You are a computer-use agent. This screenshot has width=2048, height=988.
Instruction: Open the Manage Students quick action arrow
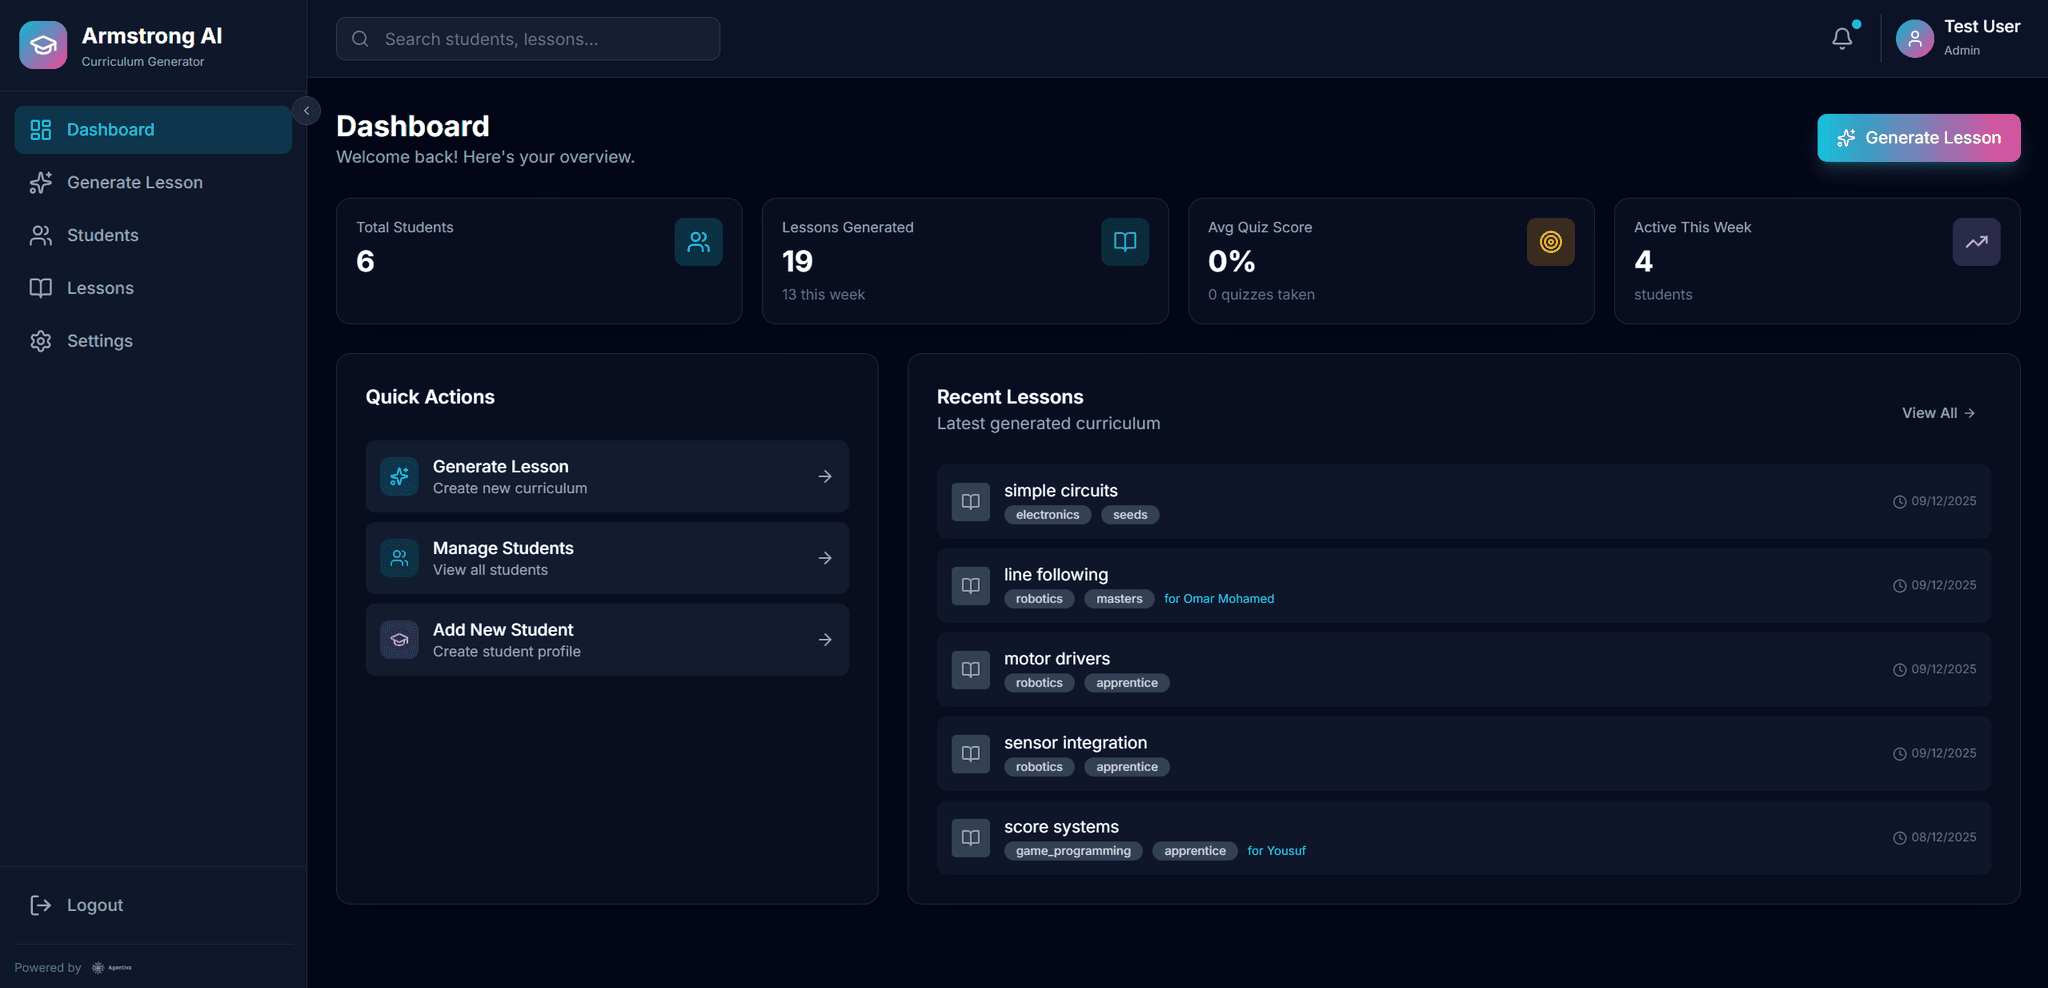tap(825, 558)
